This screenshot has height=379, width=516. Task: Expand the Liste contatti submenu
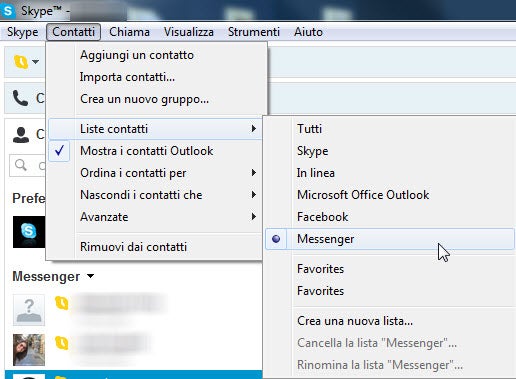click(155, 129)
